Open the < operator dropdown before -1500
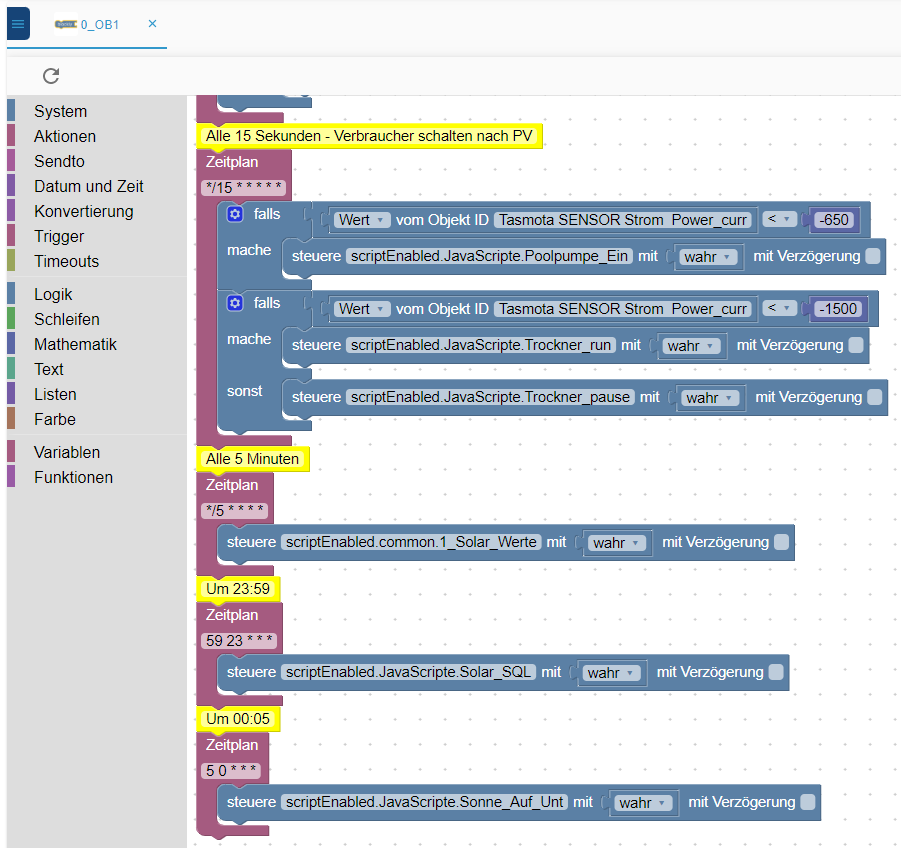The height and width of the screenshot is (848, 901). coord(780,309)
